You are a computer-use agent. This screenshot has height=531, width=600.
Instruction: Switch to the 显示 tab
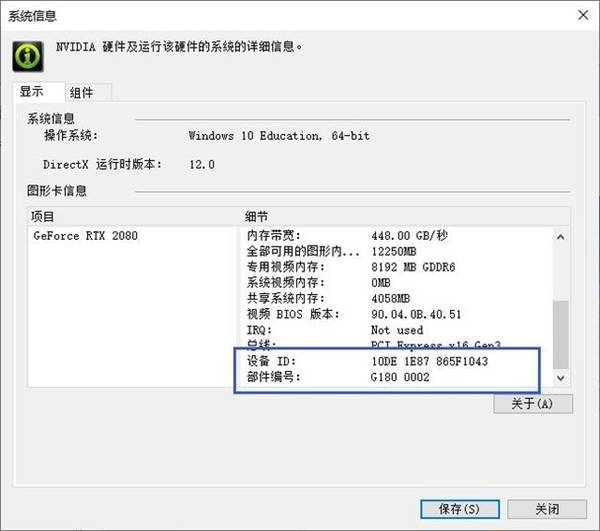click(x=40, y=92)
